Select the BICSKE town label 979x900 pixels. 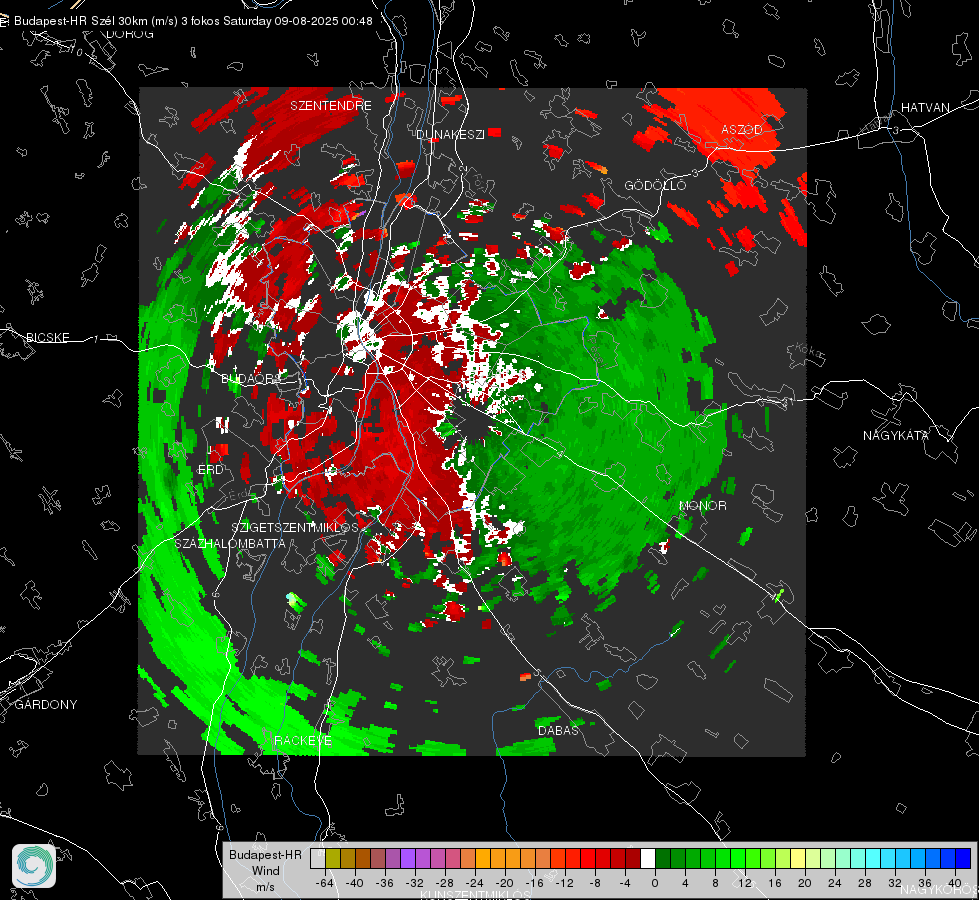coord(47,337)
